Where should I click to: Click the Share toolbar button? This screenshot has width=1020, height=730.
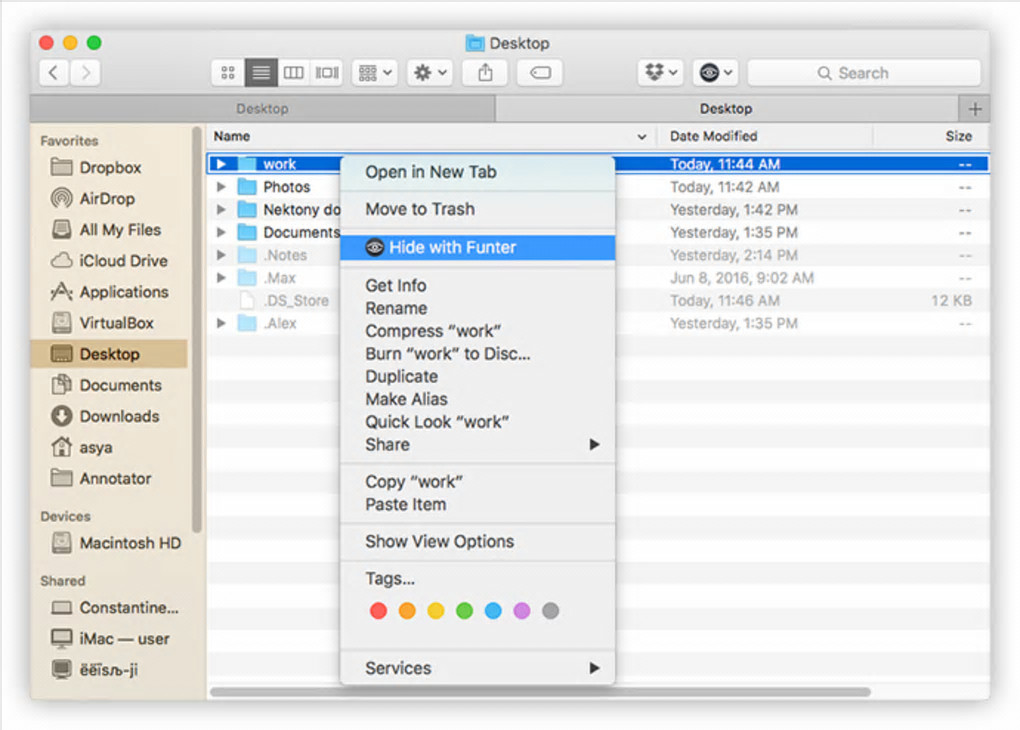click(485, 72)
